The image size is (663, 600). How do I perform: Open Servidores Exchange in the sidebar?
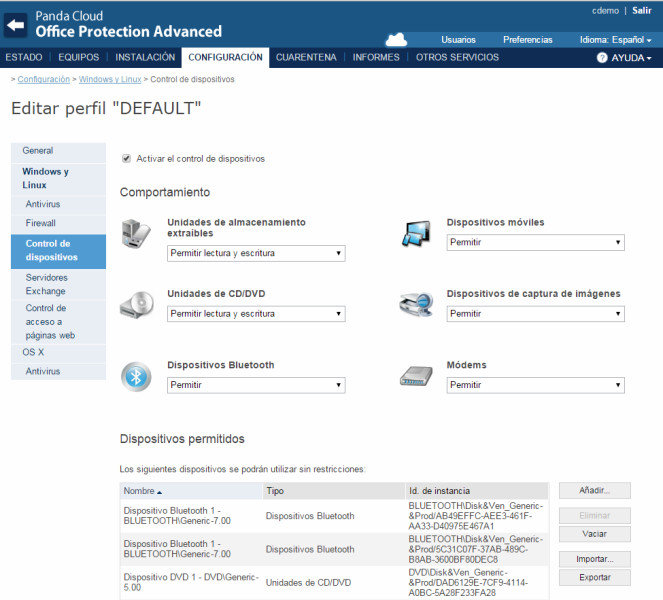coord(58,285)
